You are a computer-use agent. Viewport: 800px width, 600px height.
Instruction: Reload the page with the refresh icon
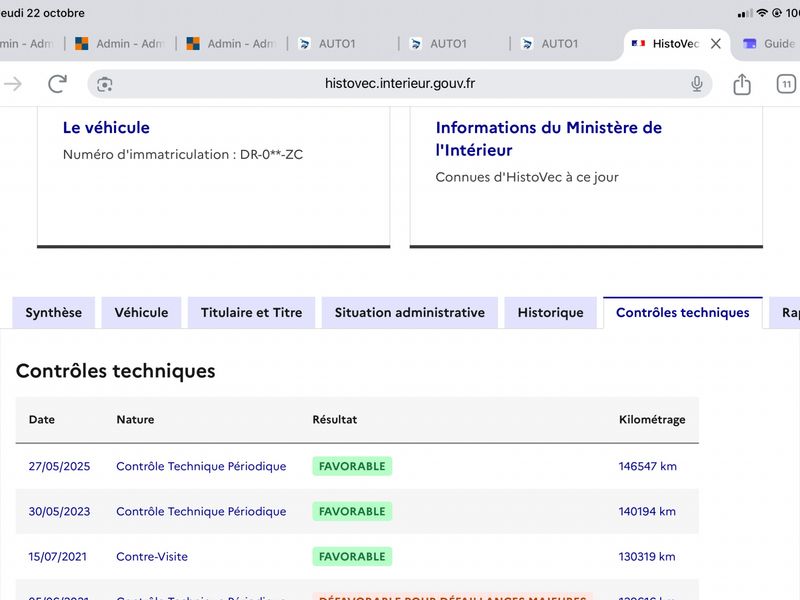tap(57, 84)
